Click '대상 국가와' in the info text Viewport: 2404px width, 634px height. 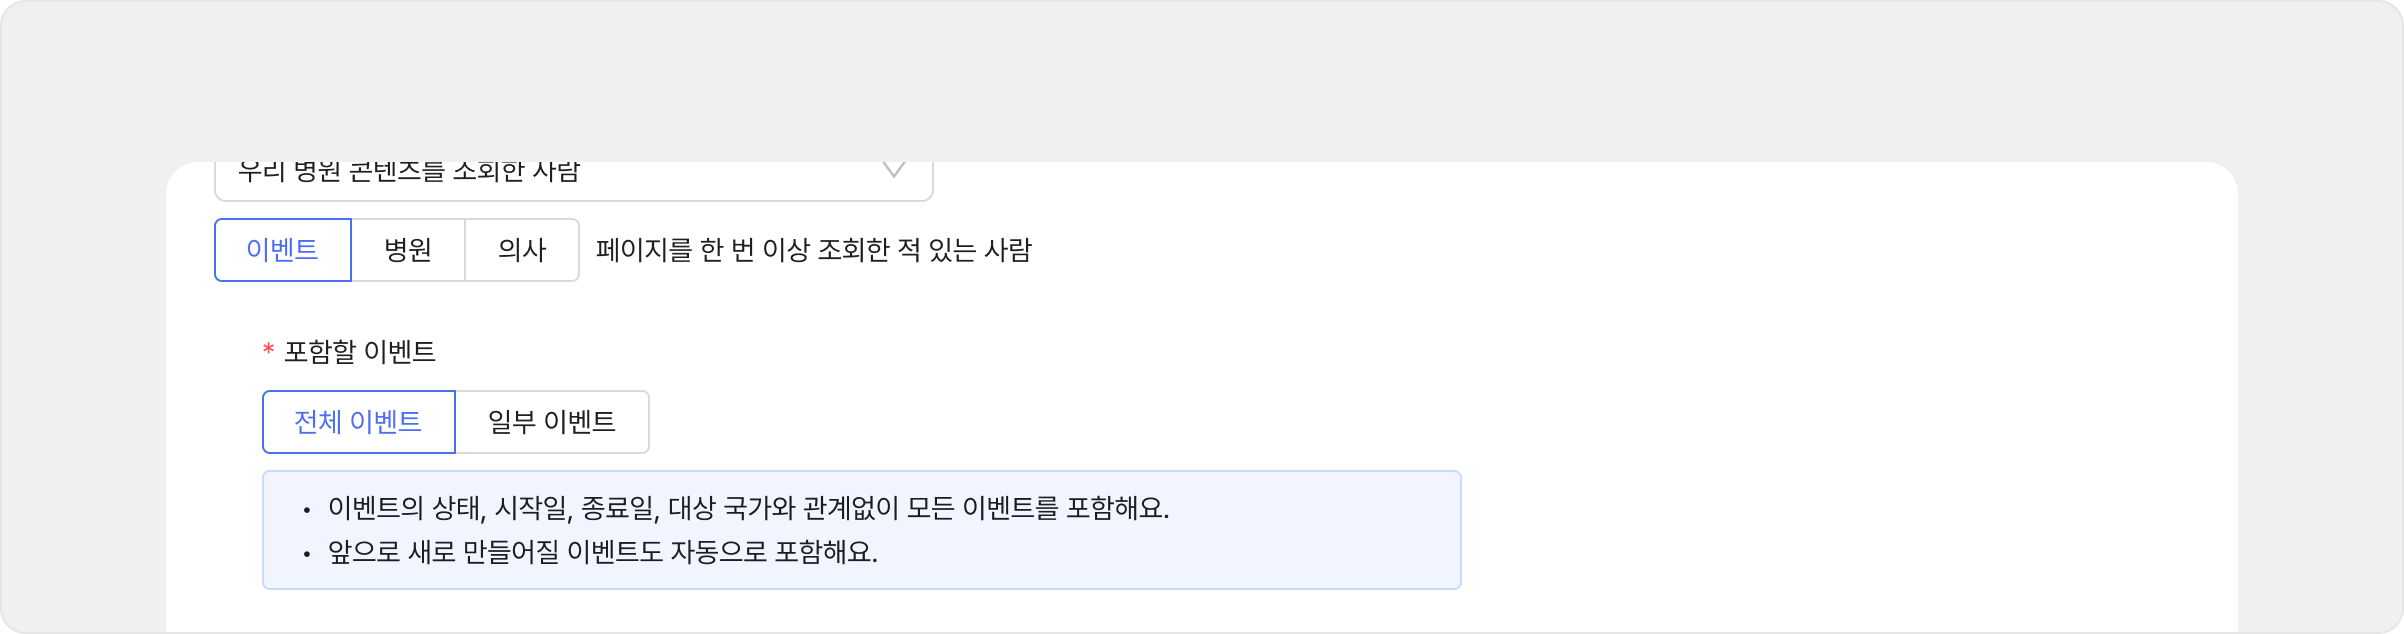[731, 509]
